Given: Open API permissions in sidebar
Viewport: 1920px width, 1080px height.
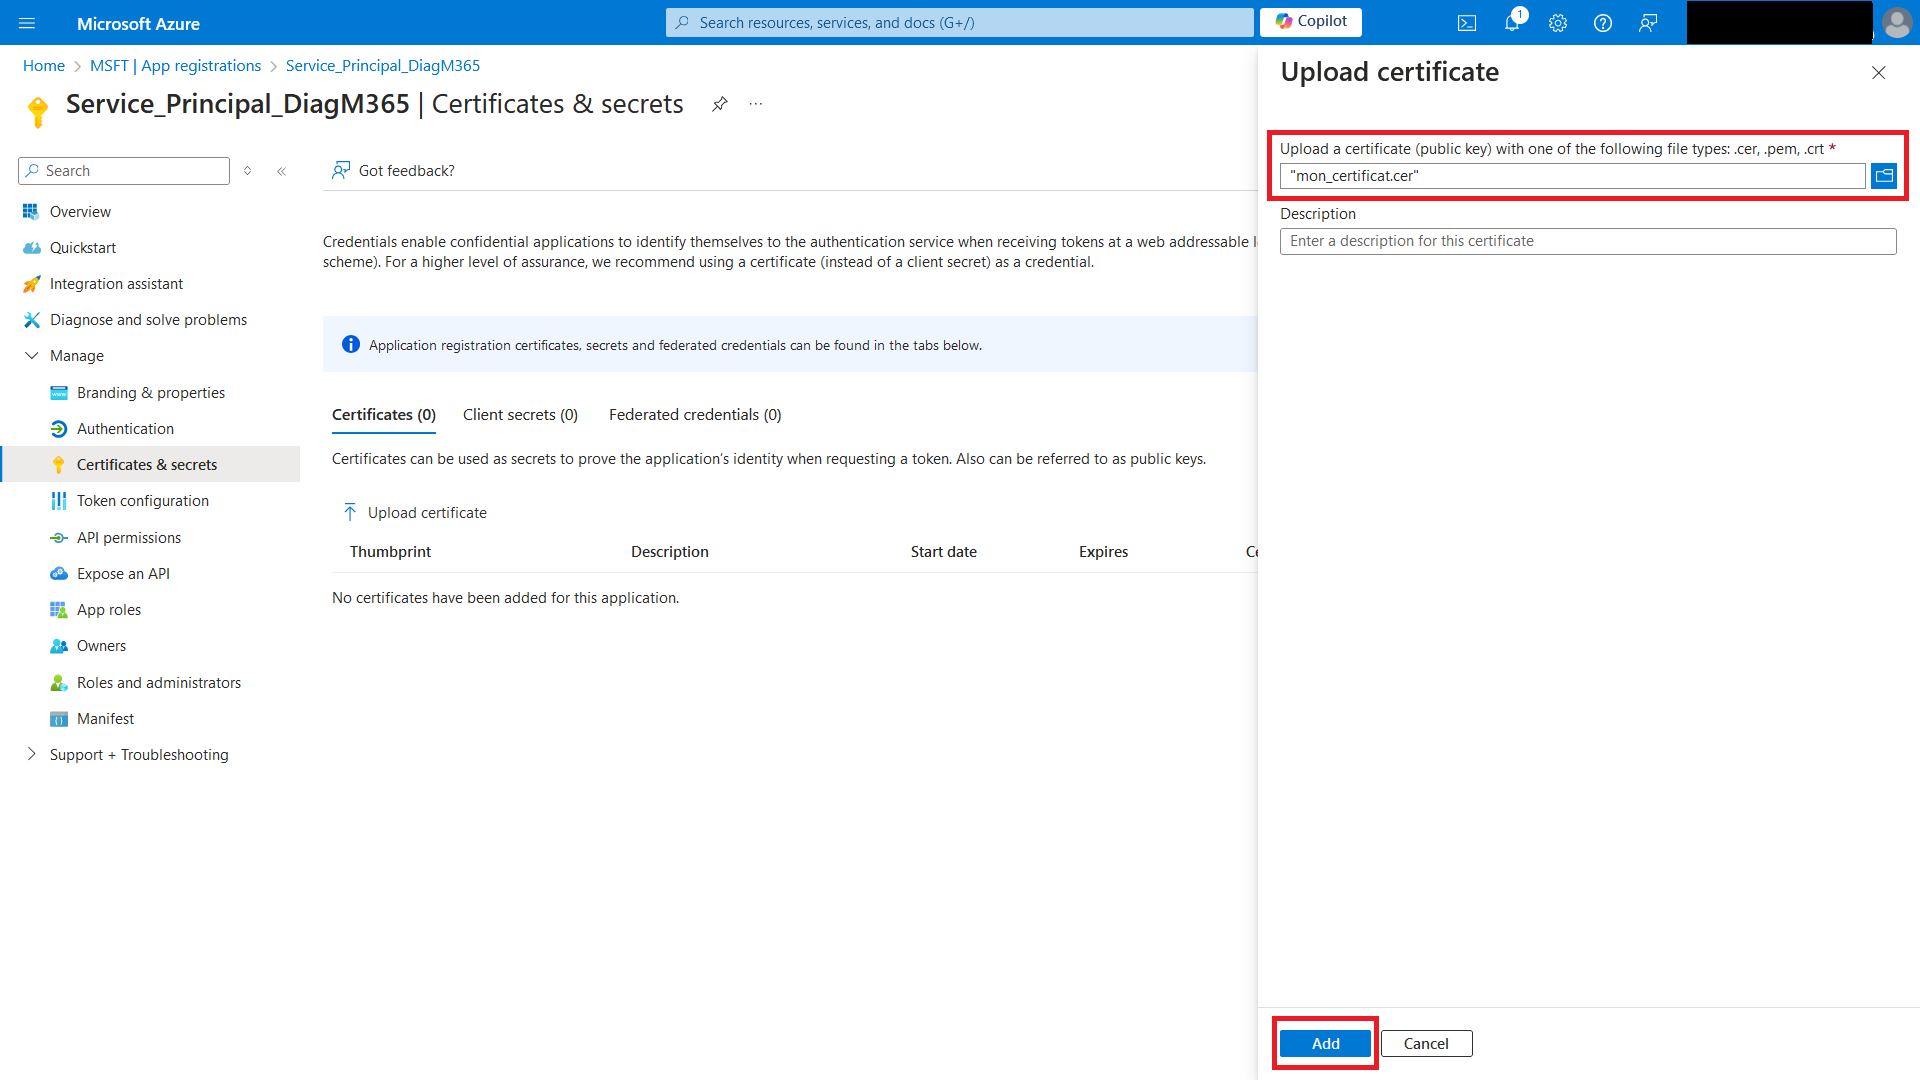Looking at the screenshot, I should [x=129, y=538].
